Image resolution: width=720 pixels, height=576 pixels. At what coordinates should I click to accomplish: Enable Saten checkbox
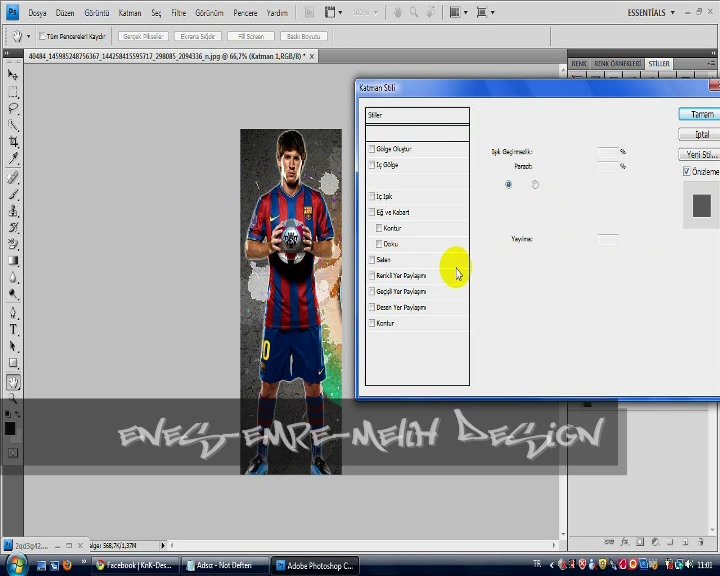pos(371,260)
